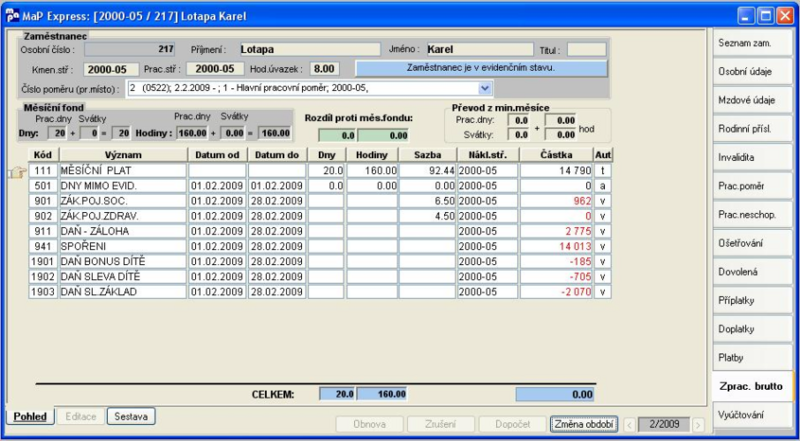This screenshot has height=441, width=800.
Task: Select the ZÁK.POJ.ZDRAV. row
Action: [320, 216]
